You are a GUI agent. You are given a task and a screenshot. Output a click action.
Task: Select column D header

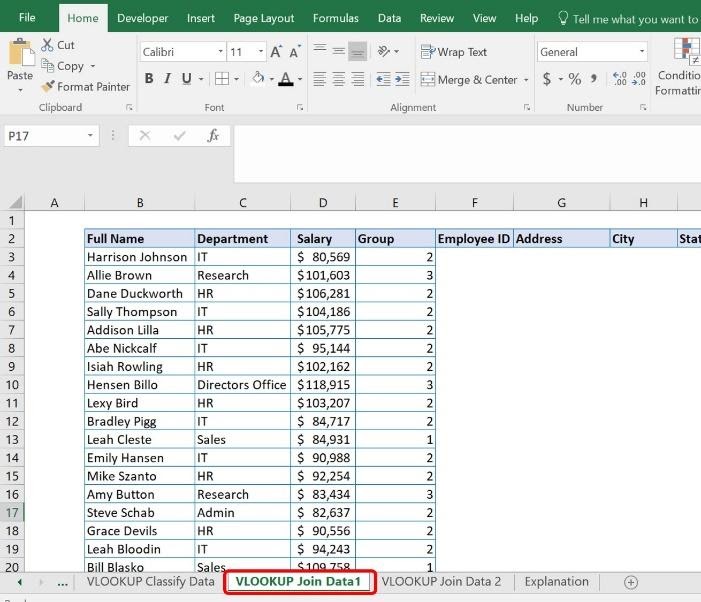pos(323,203)
